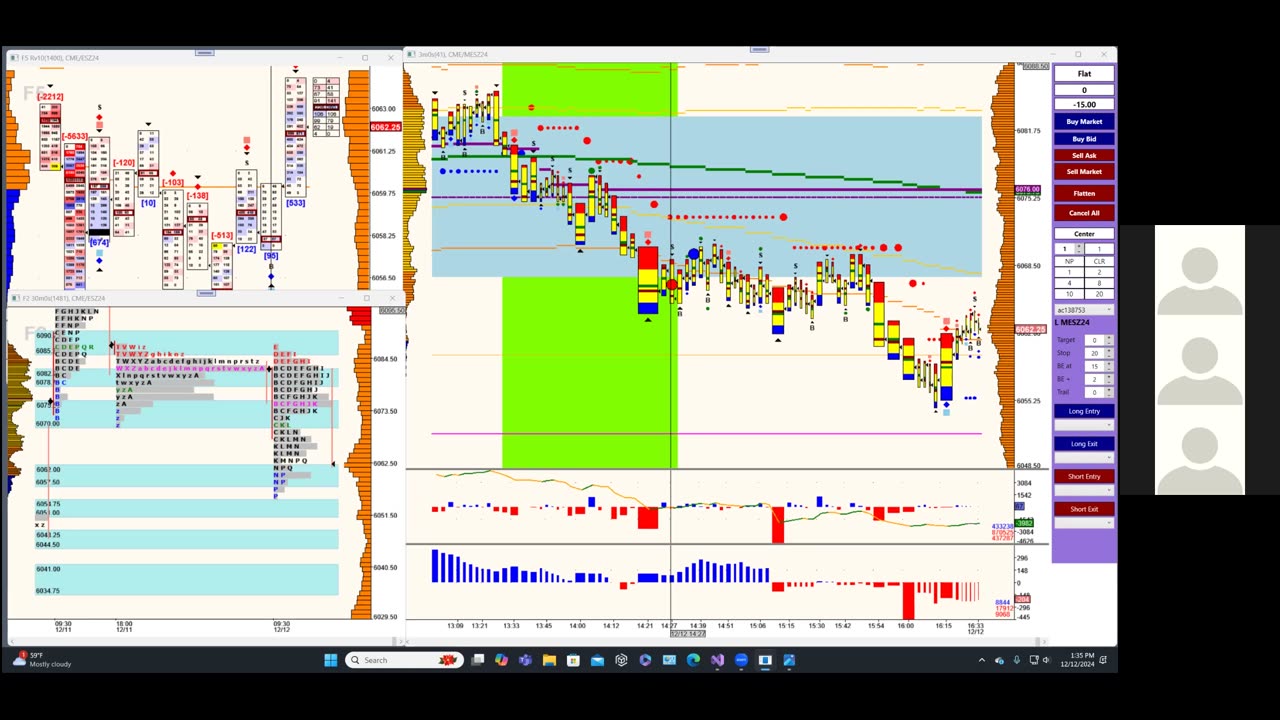Open File Explorer from the taskbar
Image resolution: width=1280 pixels, height=720 pixels.
click(549, 660)
